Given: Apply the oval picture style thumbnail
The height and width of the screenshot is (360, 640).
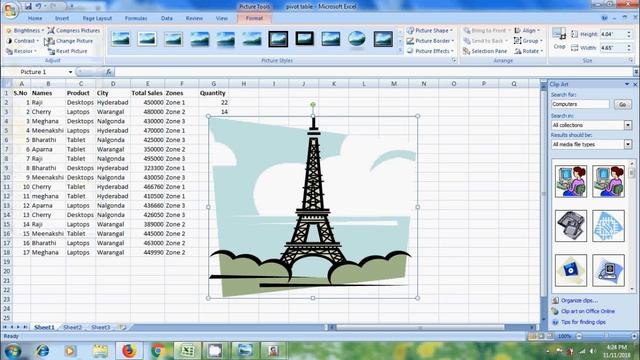Looking at the screenshot, I should pyautogui.click(x=357, y=39).
